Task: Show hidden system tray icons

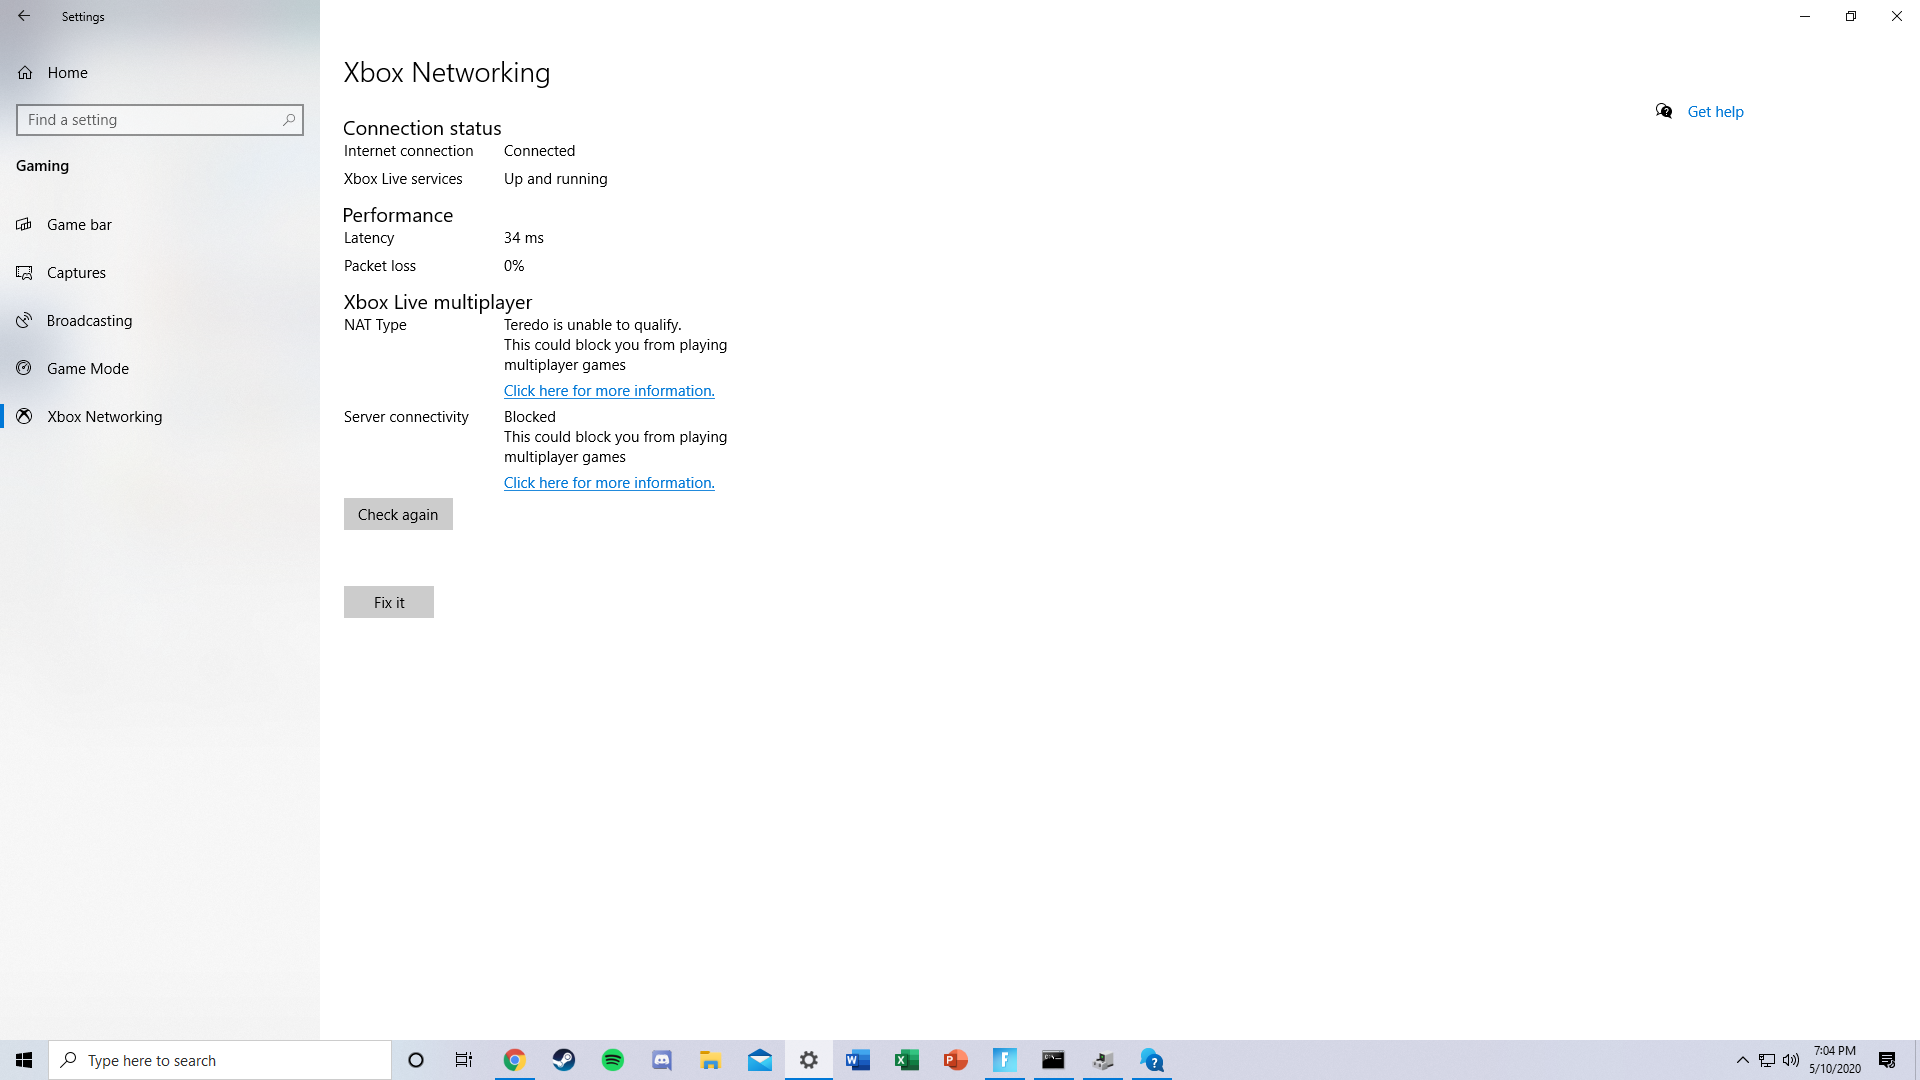Action: [1743, 1060]
